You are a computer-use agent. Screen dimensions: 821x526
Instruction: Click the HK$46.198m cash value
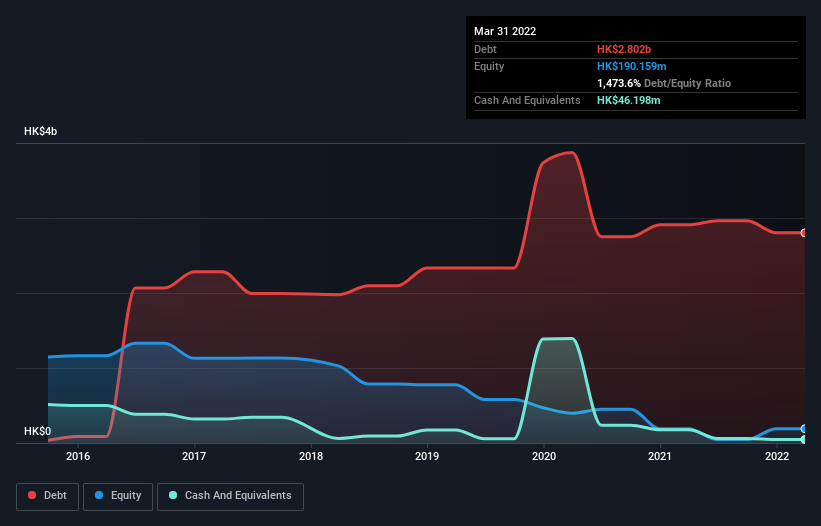click(628, 100)
